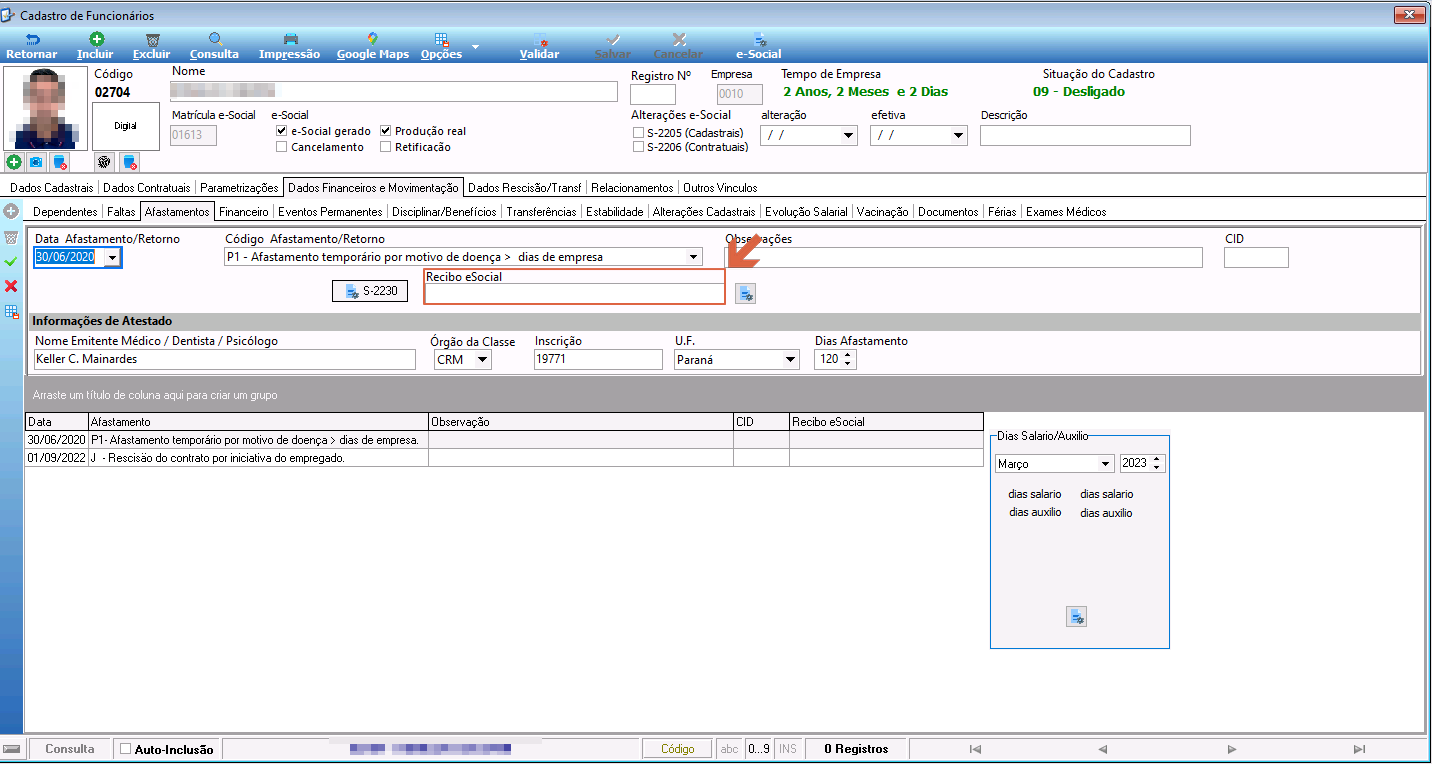
Task: Toggle the e-Social gerado checkbox
Action: click(282, 131)
